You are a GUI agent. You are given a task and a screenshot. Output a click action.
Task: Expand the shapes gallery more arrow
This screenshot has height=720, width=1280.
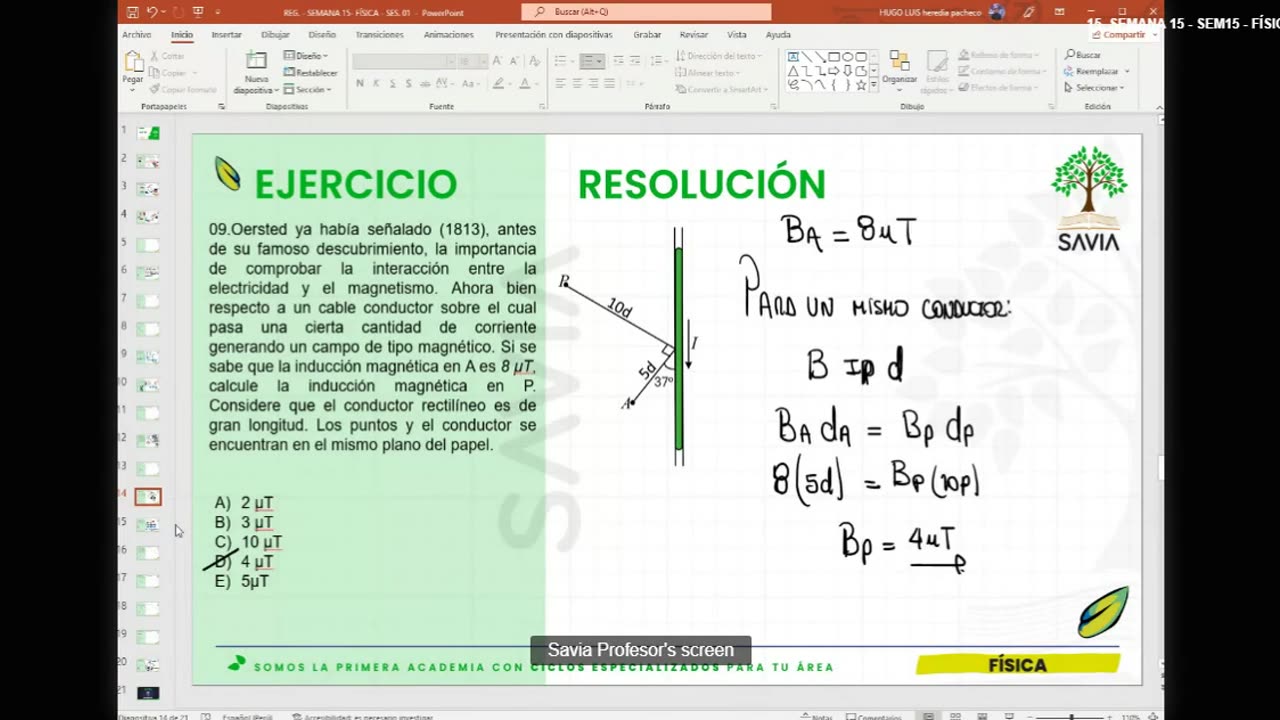874,86
